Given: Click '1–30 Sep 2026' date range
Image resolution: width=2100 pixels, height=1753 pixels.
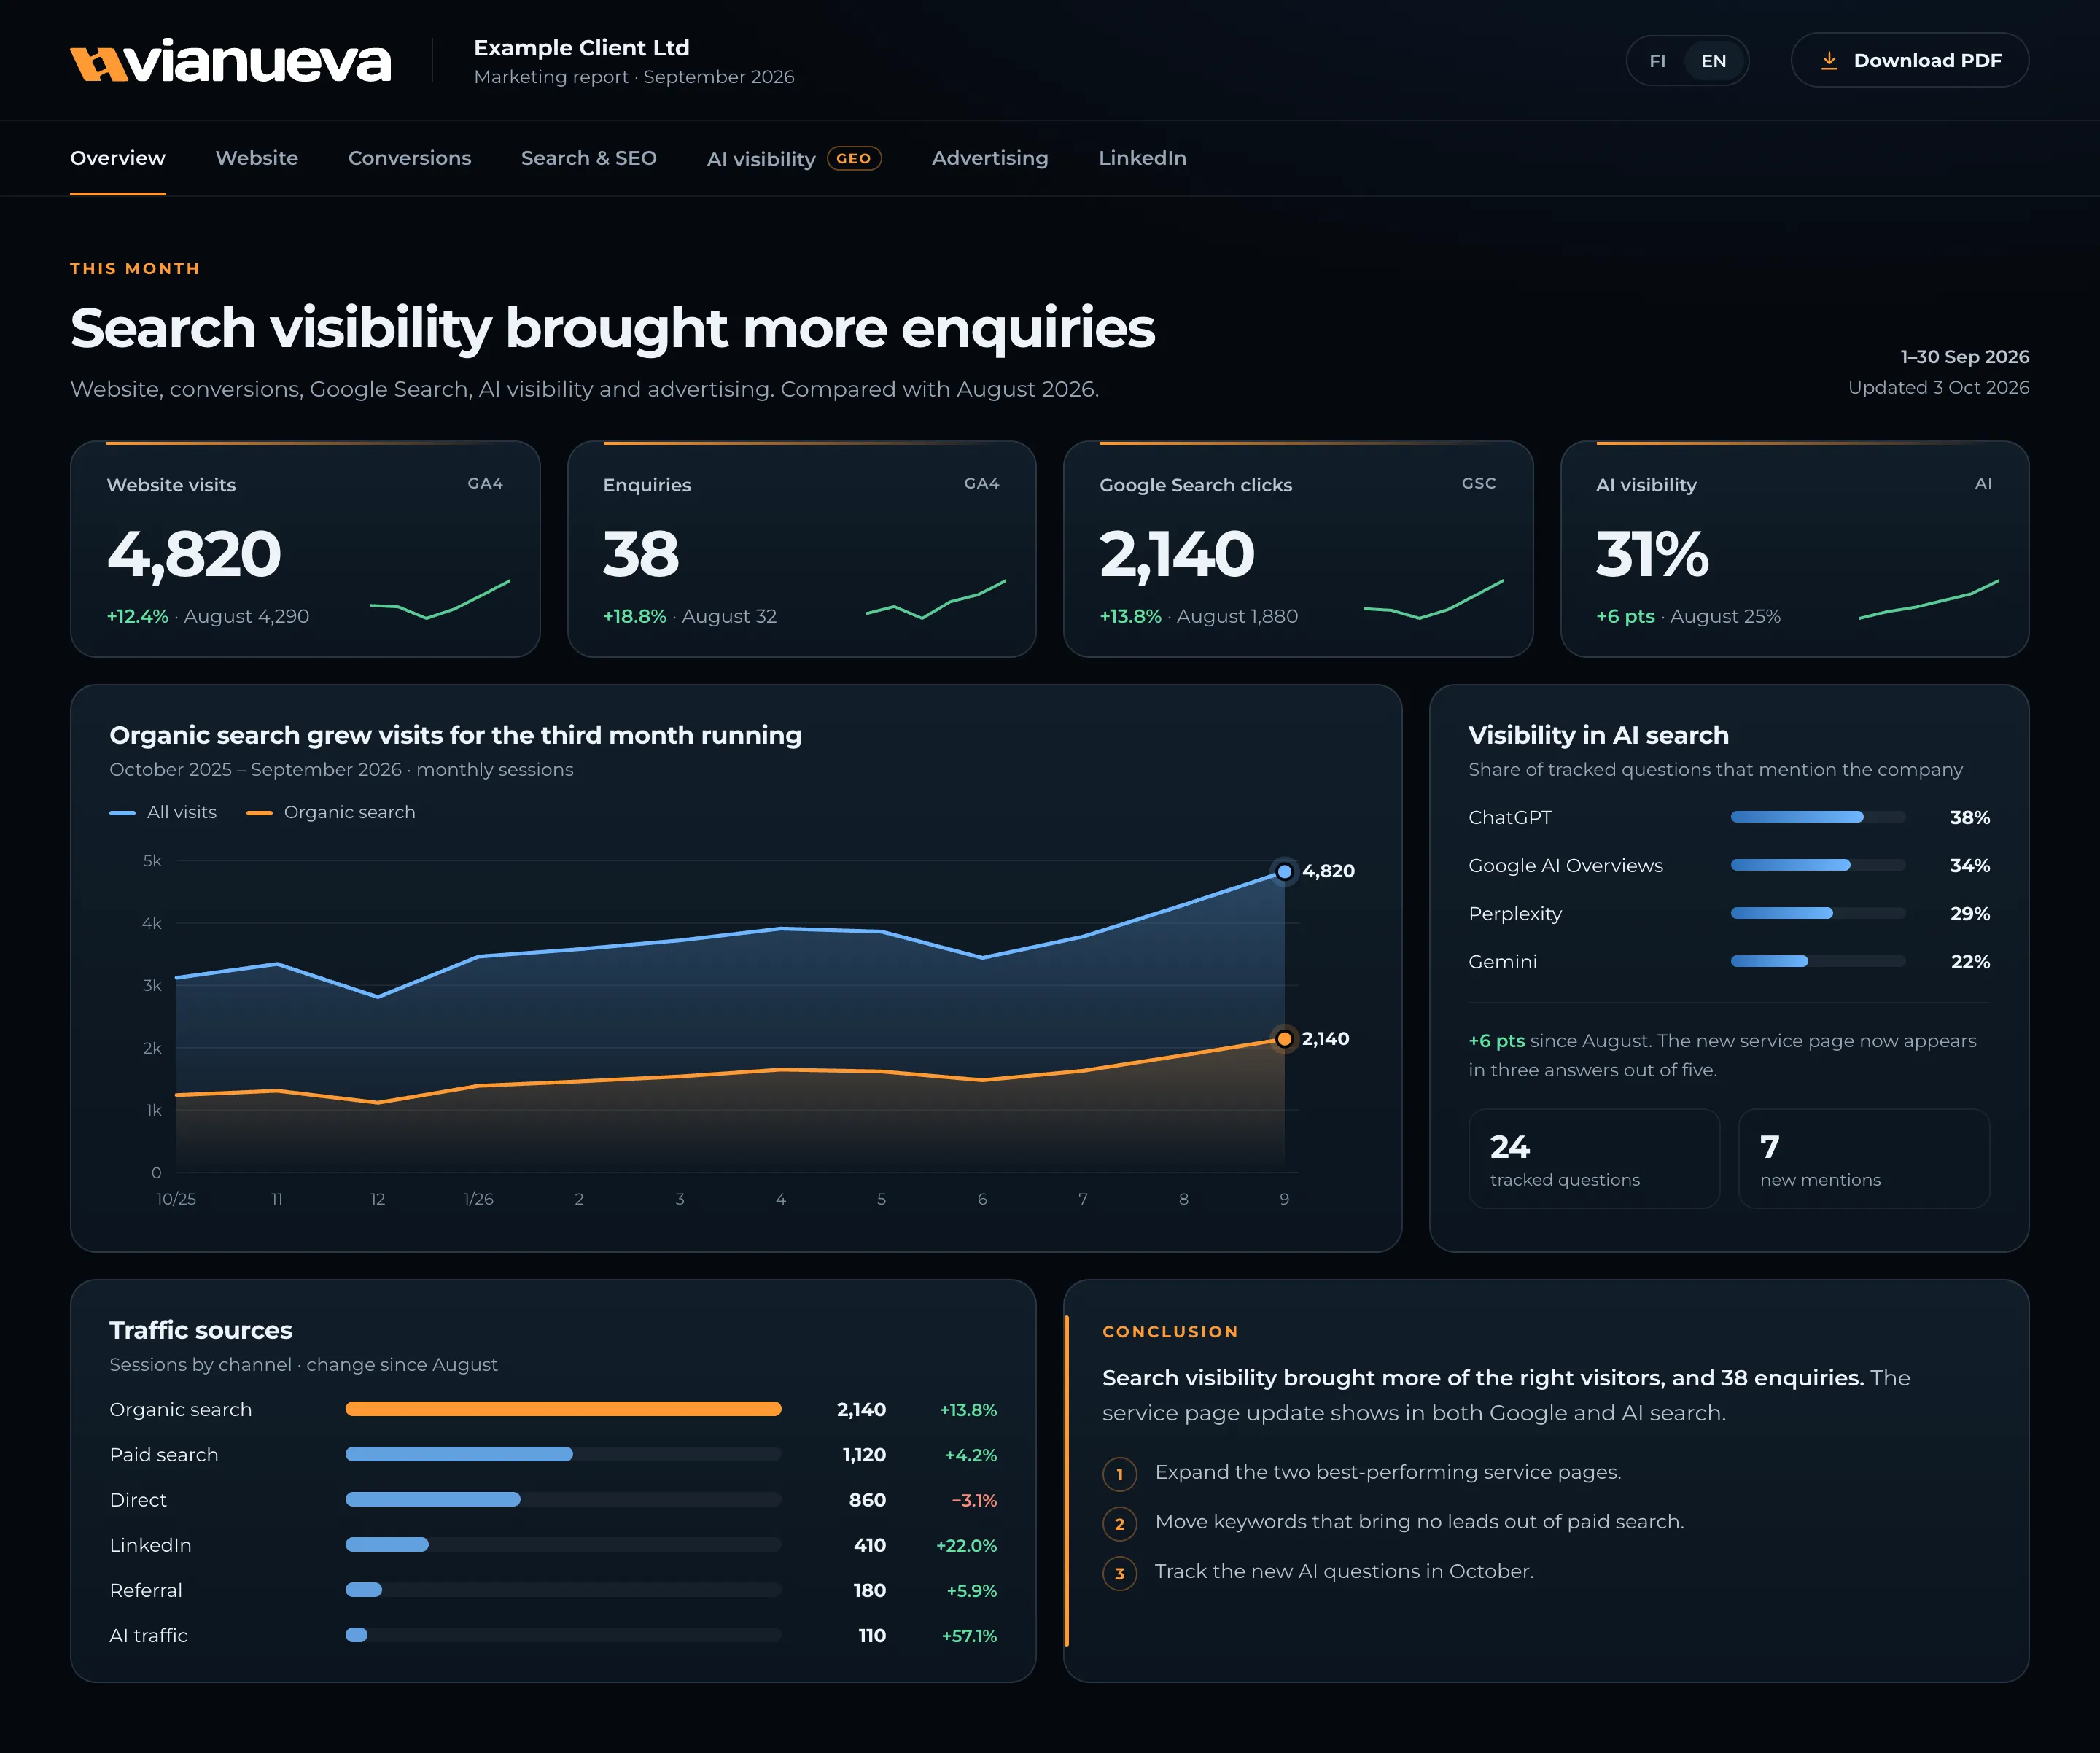Looking at the screenshot, I should [x=1964, y=357].
